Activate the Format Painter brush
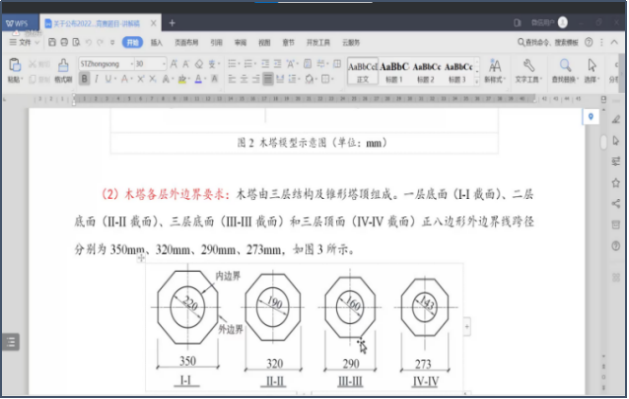629x399 pixels. (63, 65)
